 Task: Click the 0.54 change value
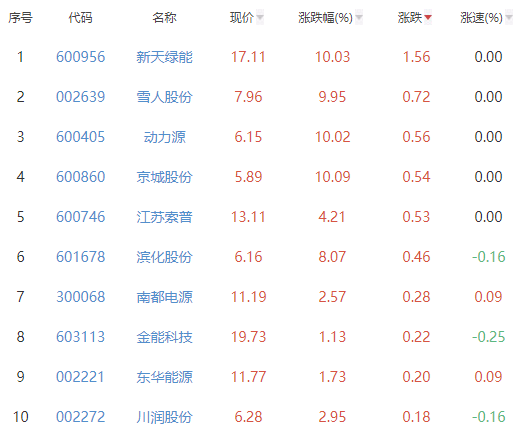tap(416, 177)
